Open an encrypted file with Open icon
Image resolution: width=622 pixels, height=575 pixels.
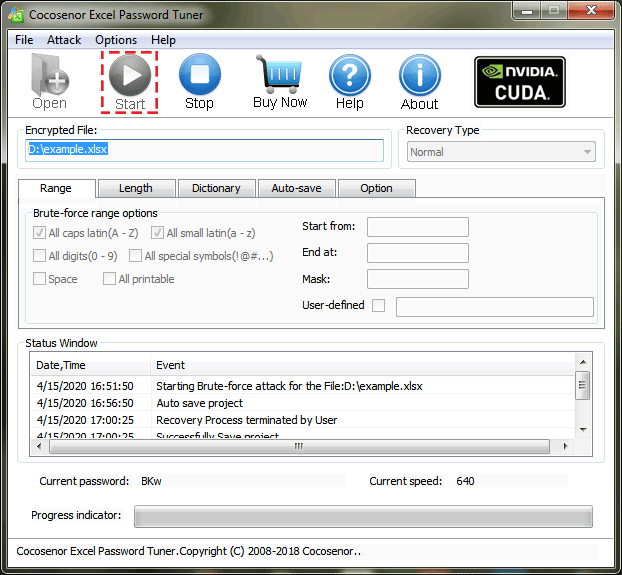tap(50, 82)
